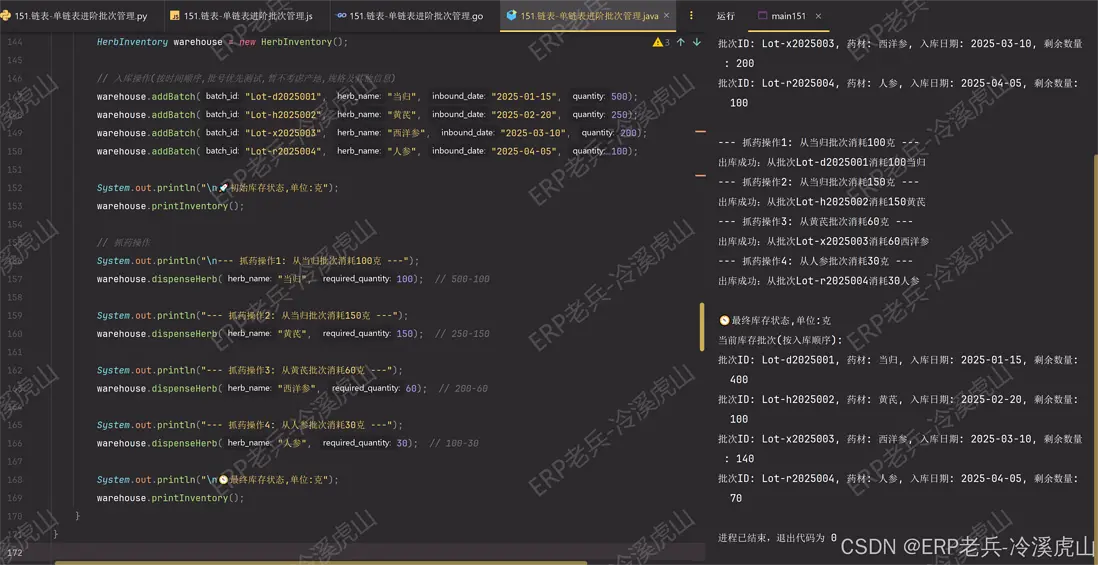This screenshot has height=565, width=1098.
Task: Click the Go file icon on the .go tab
Action: point(341,15)
